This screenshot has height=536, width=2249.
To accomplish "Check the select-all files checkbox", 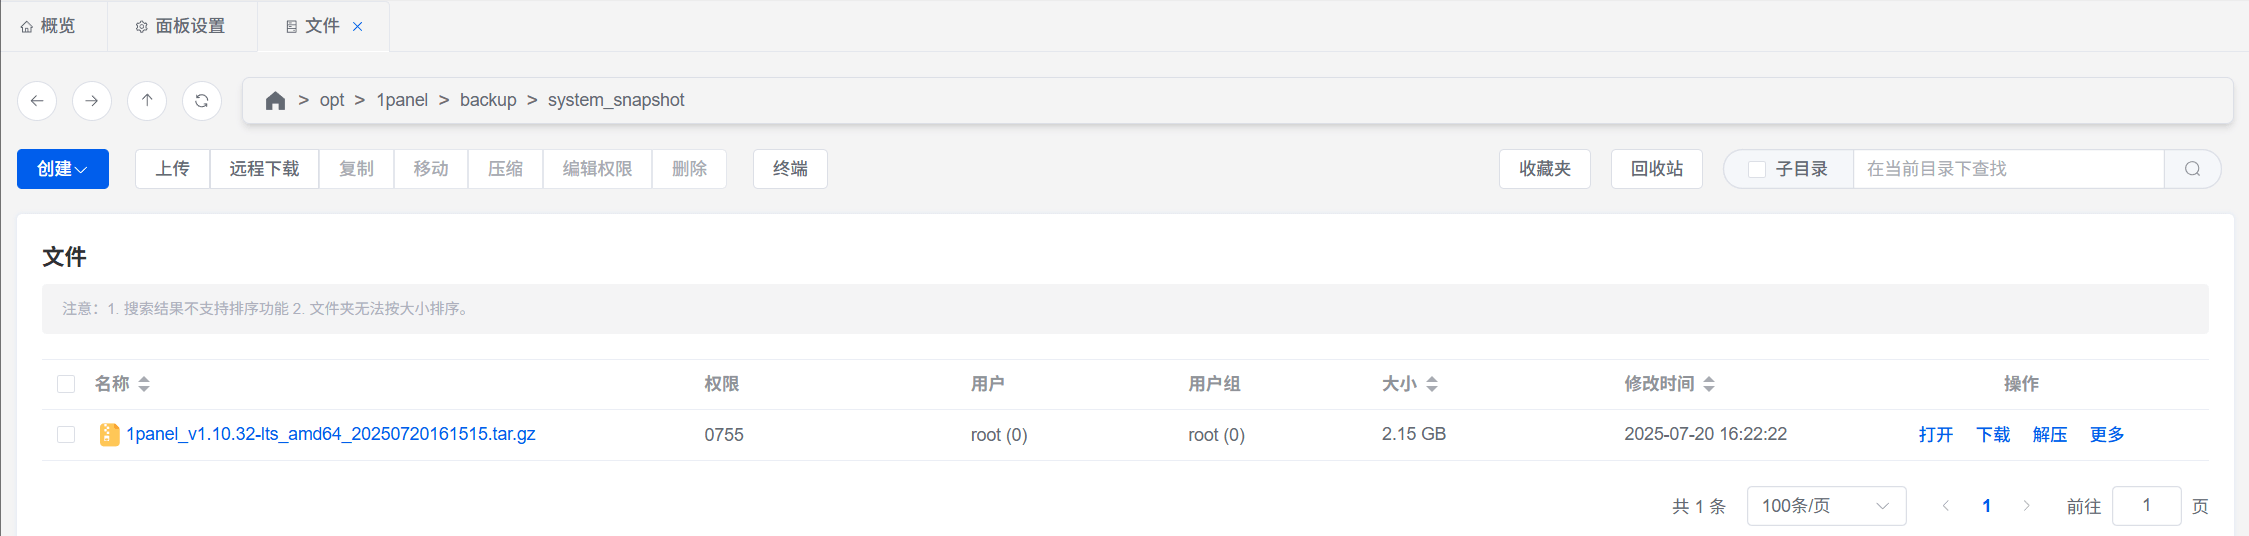I will [66, 384].
